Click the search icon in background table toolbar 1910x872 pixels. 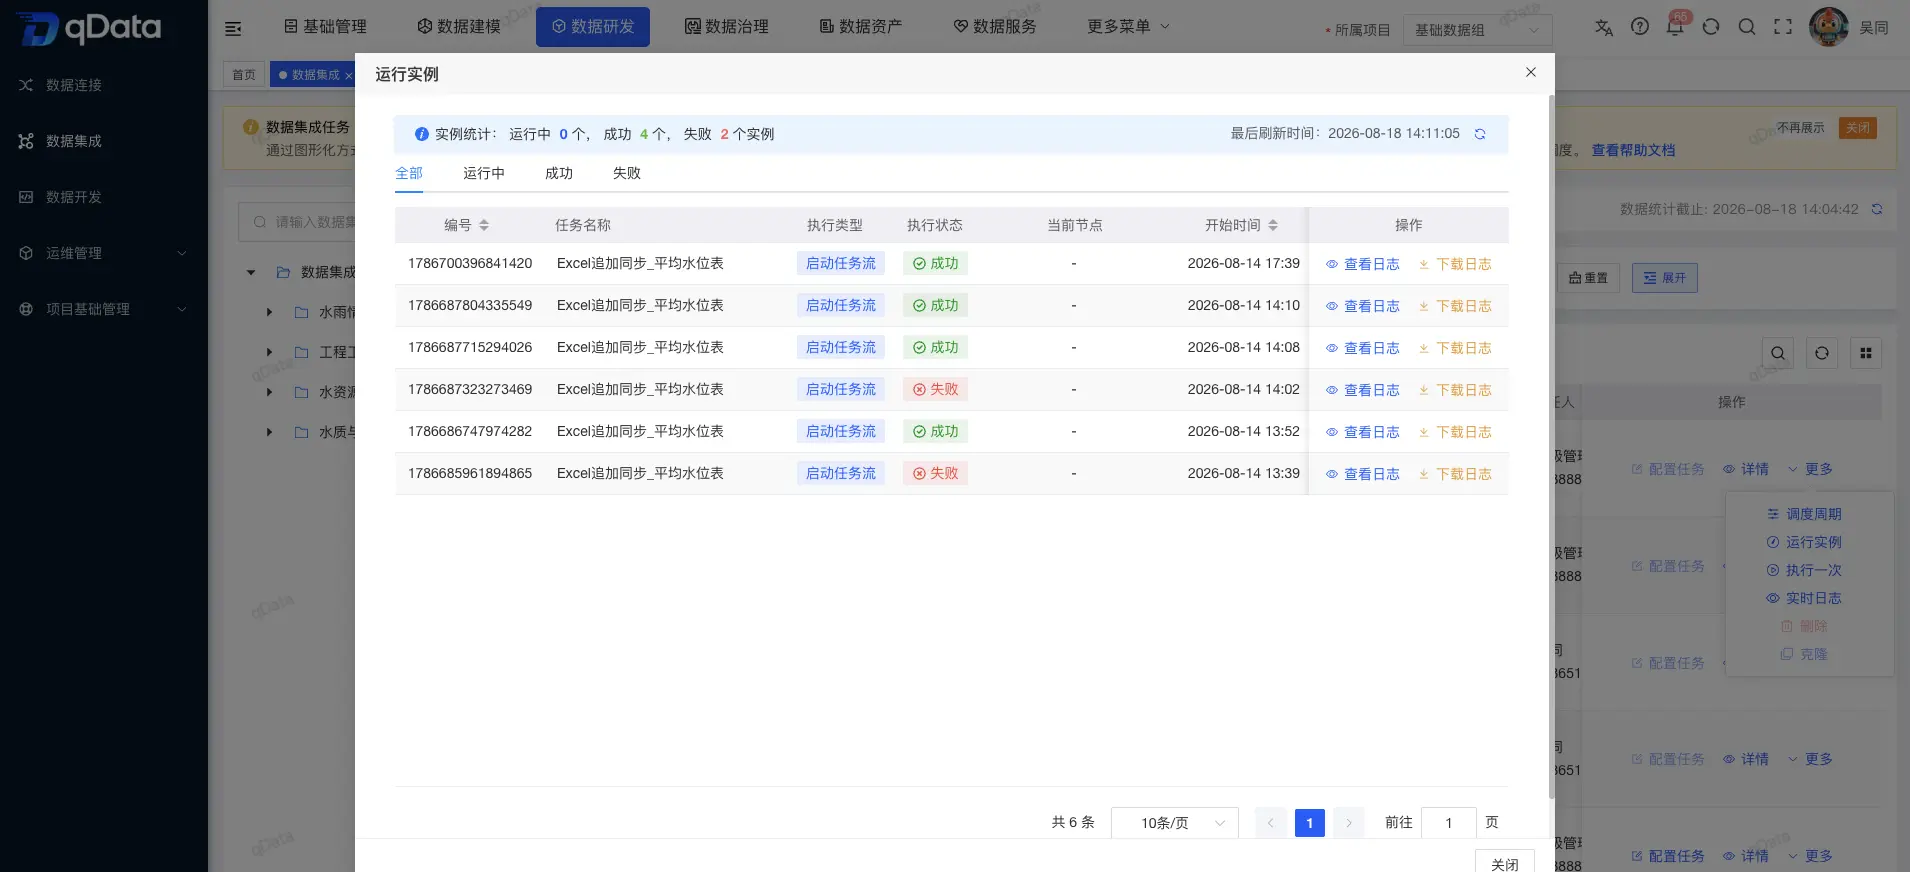point(1778,353)
